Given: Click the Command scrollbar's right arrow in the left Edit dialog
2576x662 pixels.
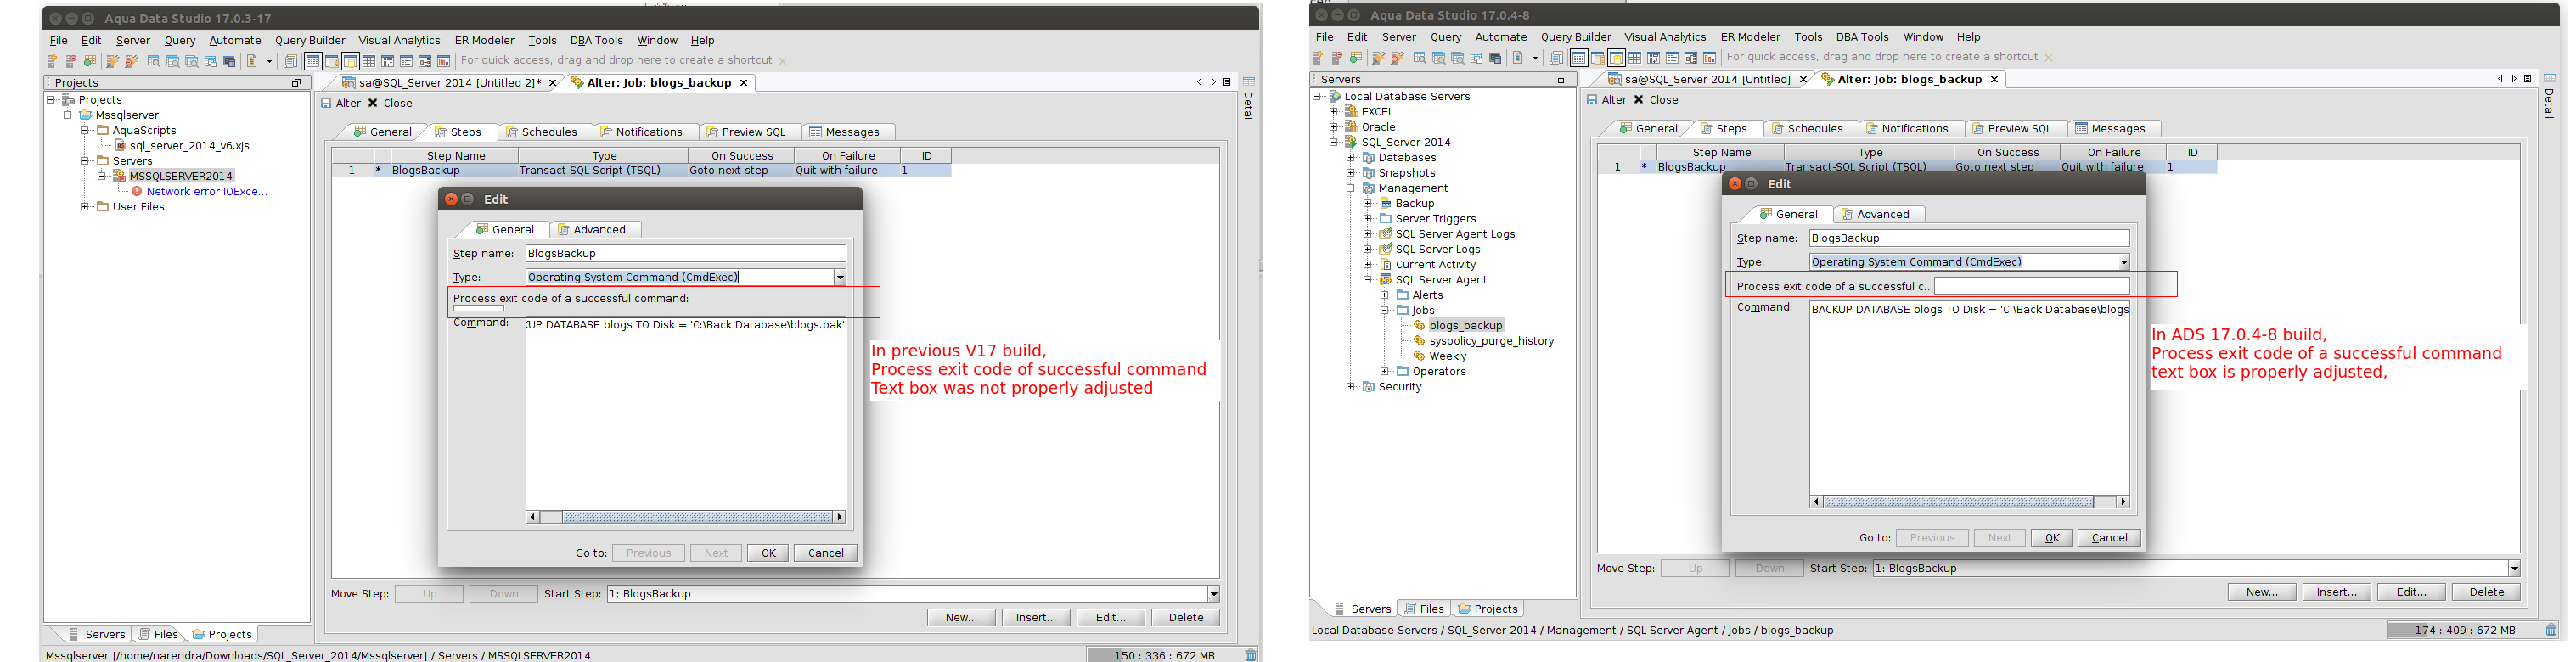Looking at the screenshot, I should pos(840,517).
